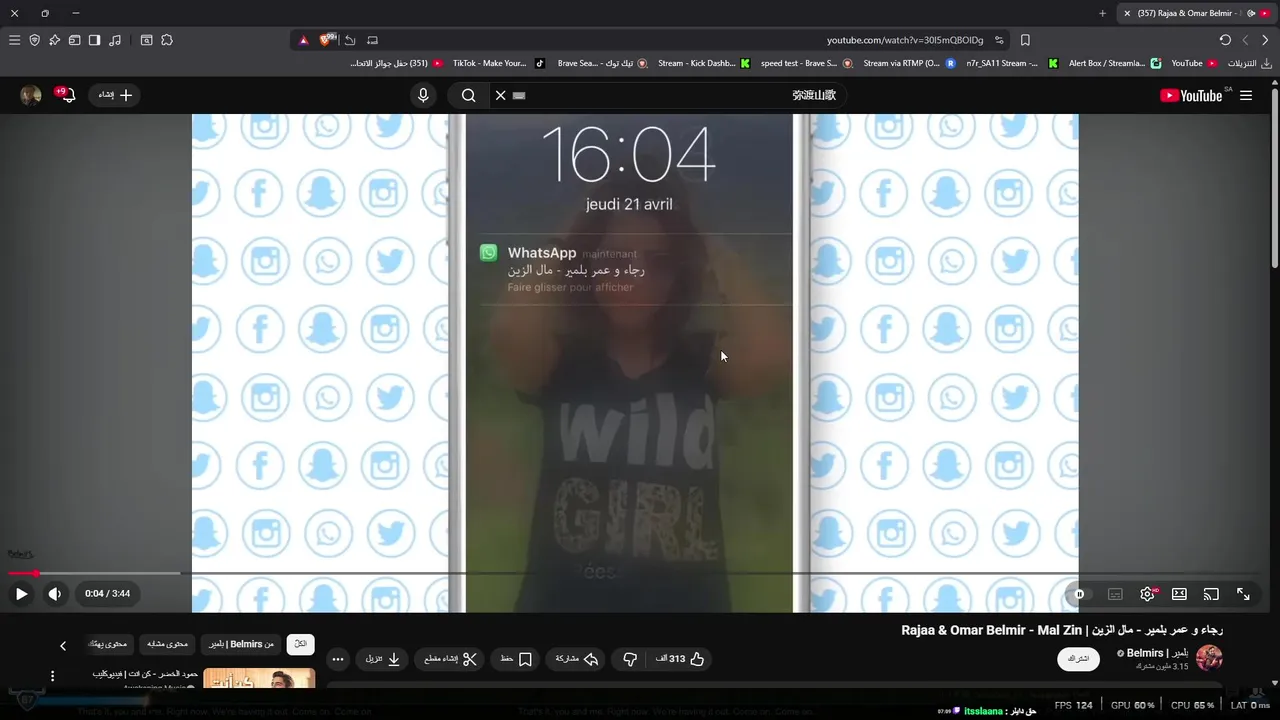Open the Brave Search bookmark
Viewport: 1280px width, 720px height.
pyautogui.click(x=601, y=63)
